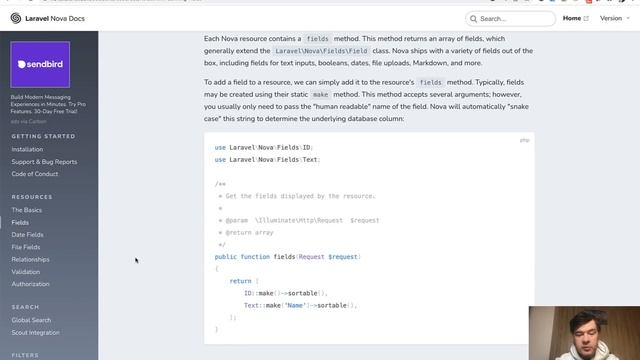This screenshot has height=360, width=640.
Task: Click the Search section heading in sidebar
Action: pyautogui.click(x=25, y=307)
